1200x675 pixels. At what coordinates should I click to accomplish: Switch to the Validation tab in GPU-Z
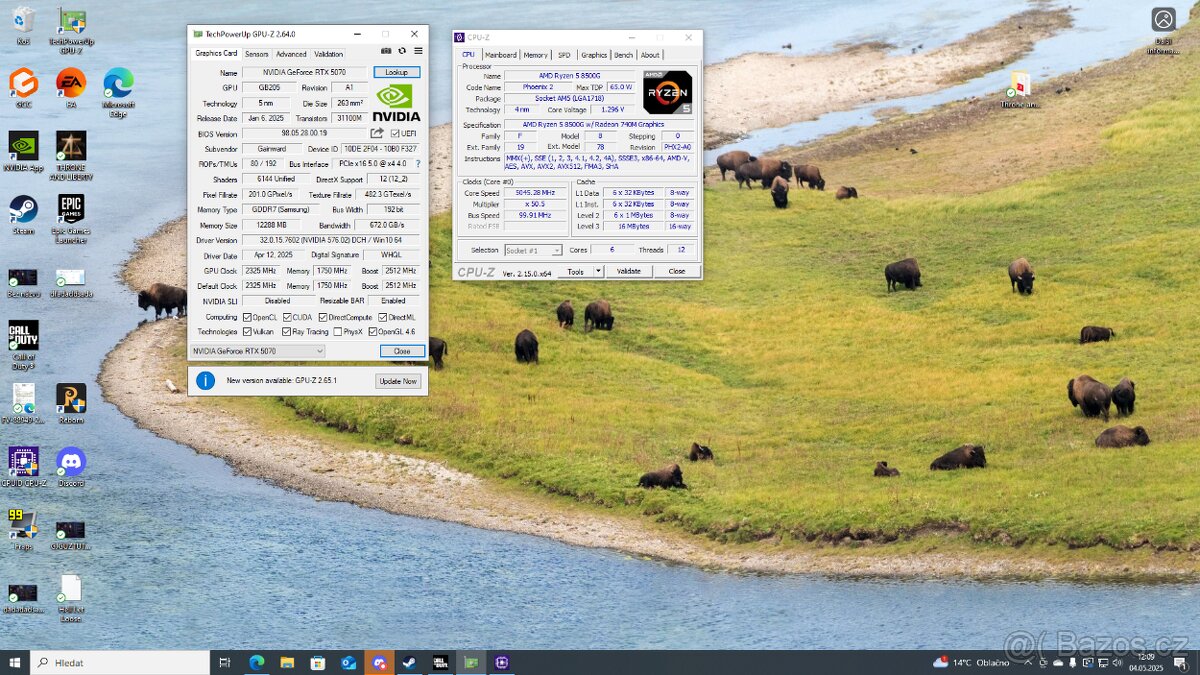(x=328, y=54)
